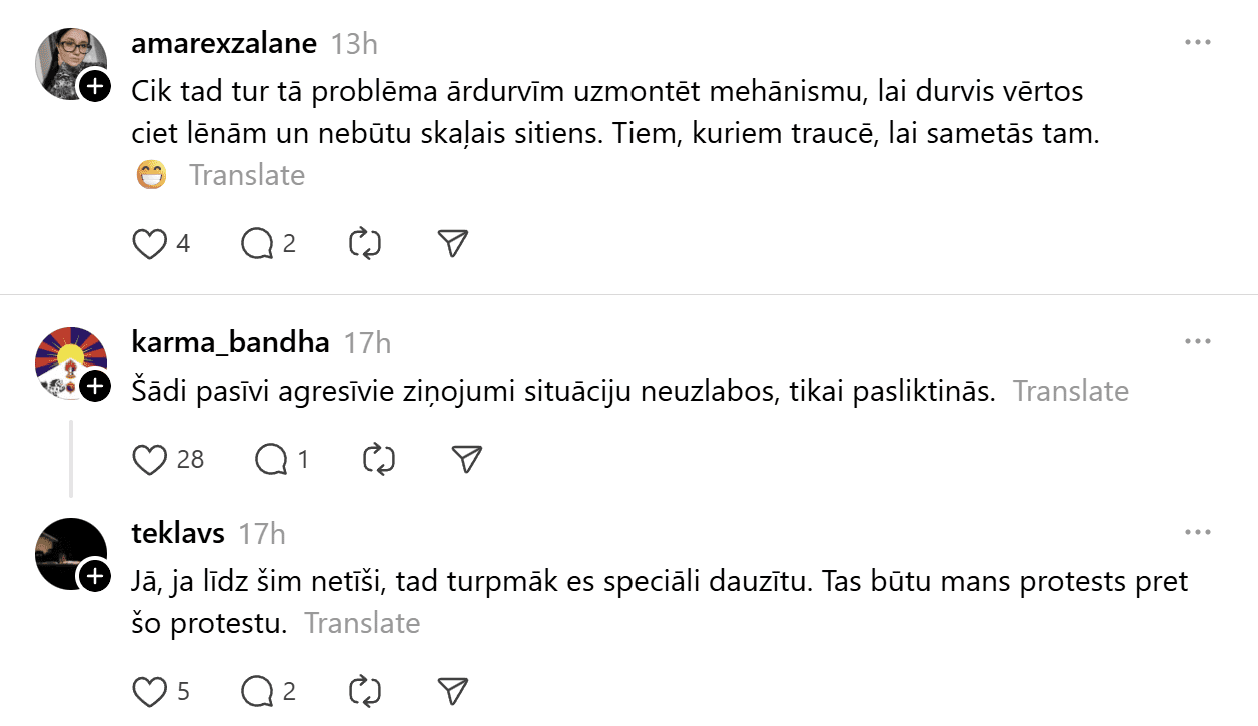1258x726 pixels.
Task: Translate karma_bandha's post
Action: pyautogui.click(x=1071, y=391)
